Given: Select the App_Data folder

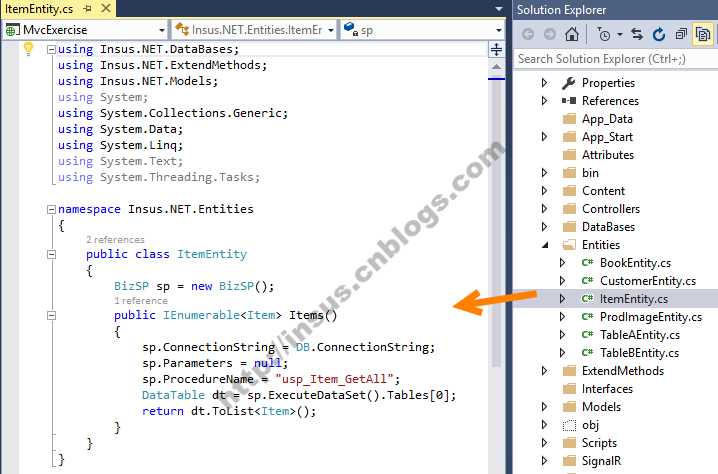Looking at the screenshot, I should (607, 119).
